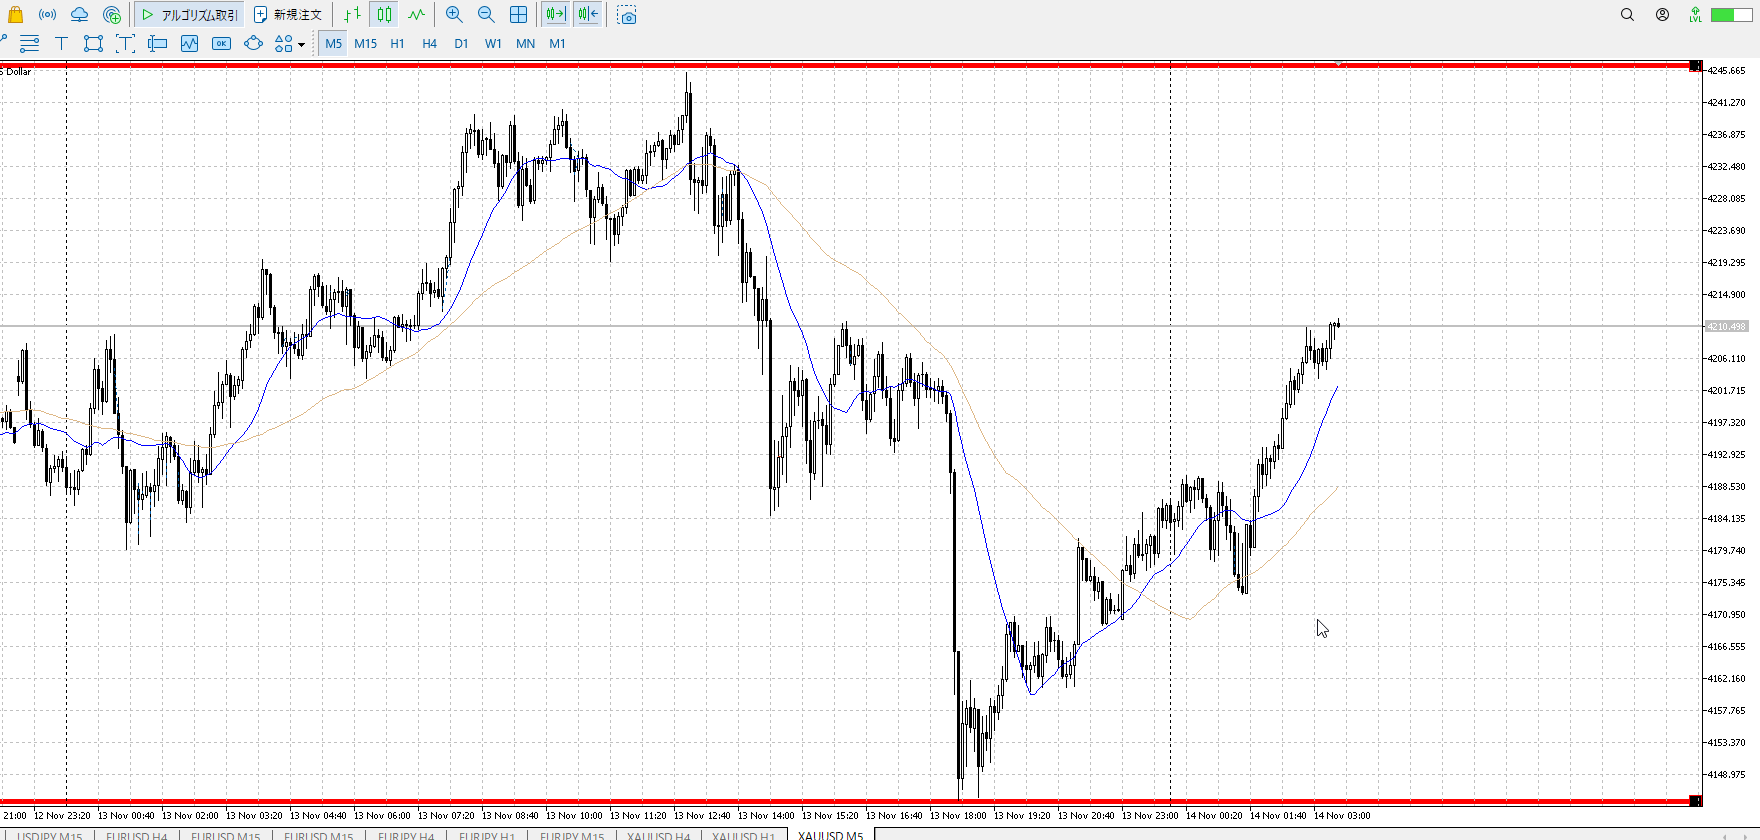
Task: Zoom out of the chart
Action: 486,15
